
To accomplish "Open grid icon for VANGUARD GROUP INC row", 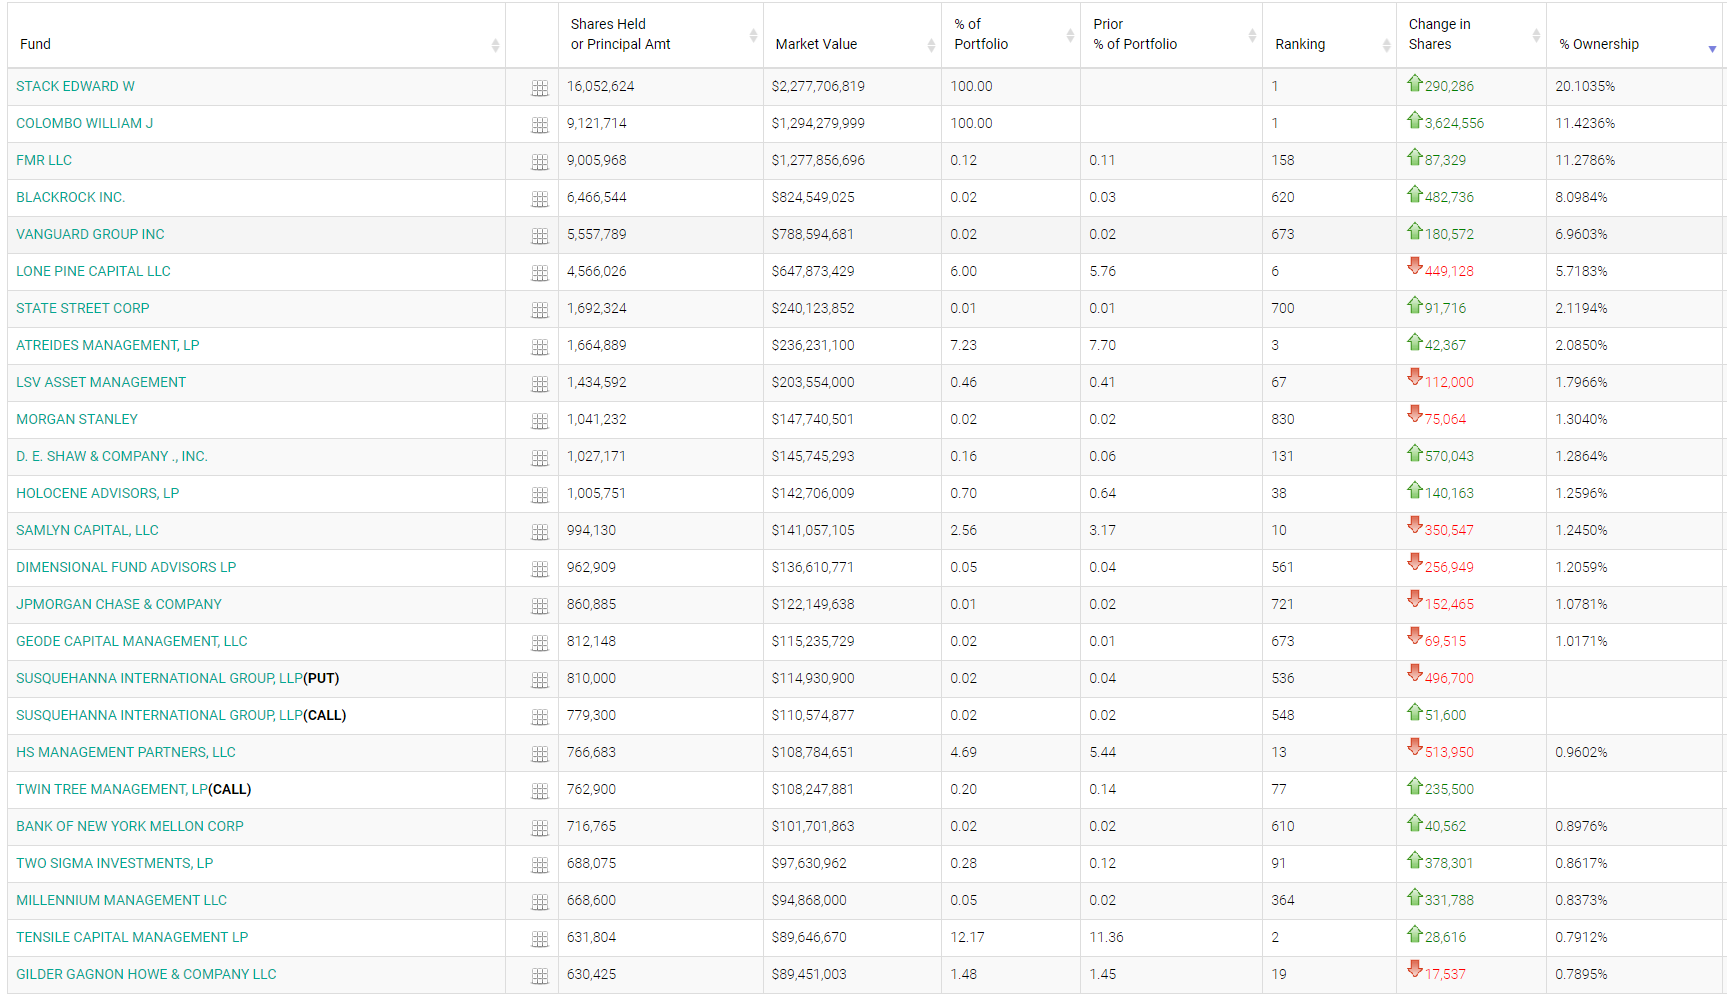I will (540, 236).
